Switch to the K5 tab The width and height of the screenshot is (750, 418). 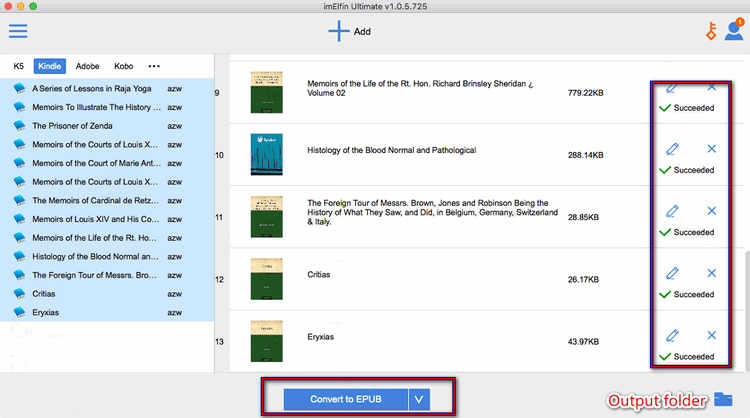pos(18,66)
